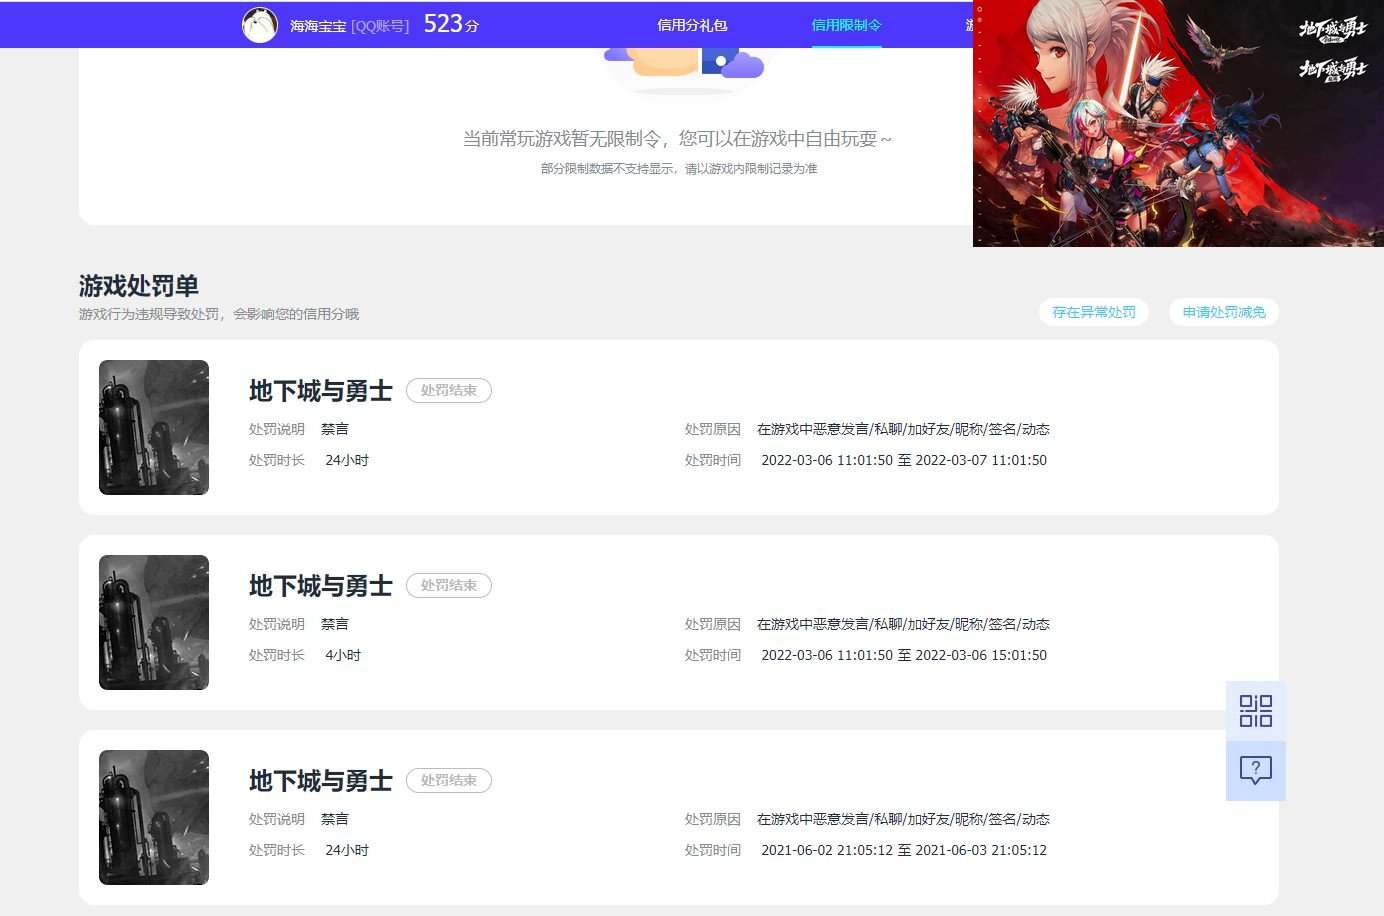Open game thumbnail in 2021-06-02 penalty card
1384x916 pixels.
pos(154,817)
